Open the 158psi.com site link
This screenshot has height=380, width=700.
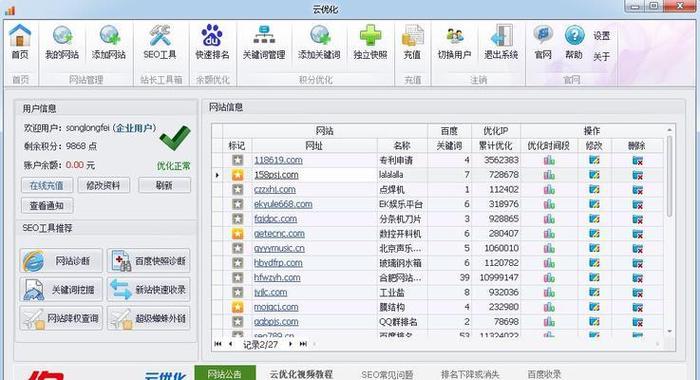coord(276,175)
